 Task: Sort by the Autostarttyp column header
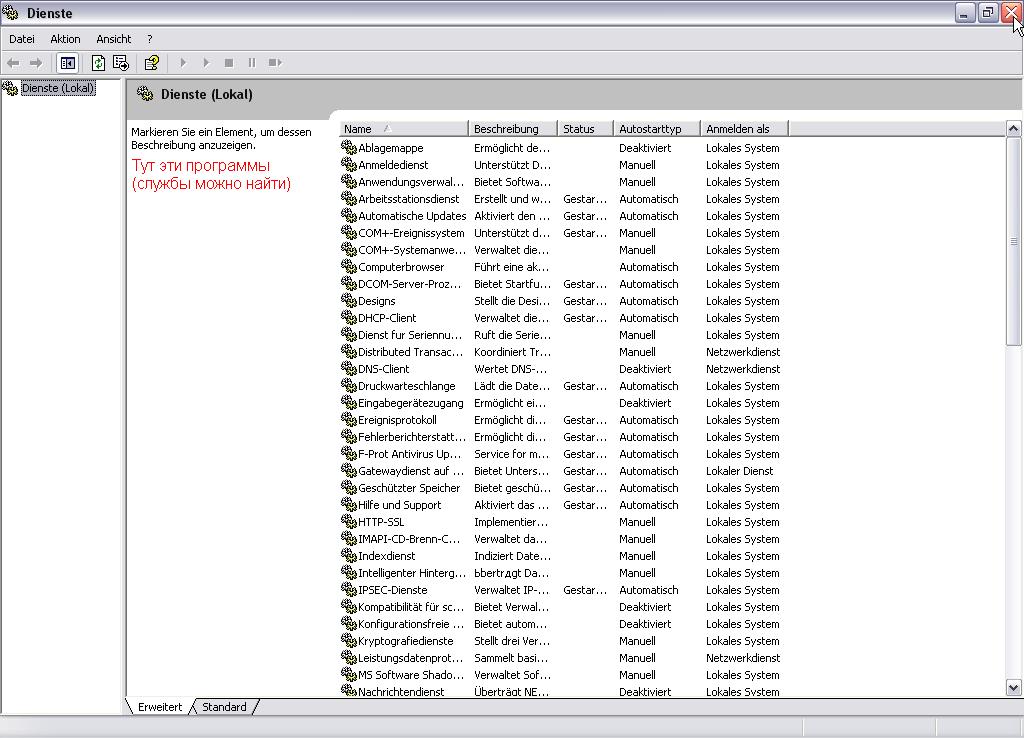pyautogui.click(x=656, y=129)
